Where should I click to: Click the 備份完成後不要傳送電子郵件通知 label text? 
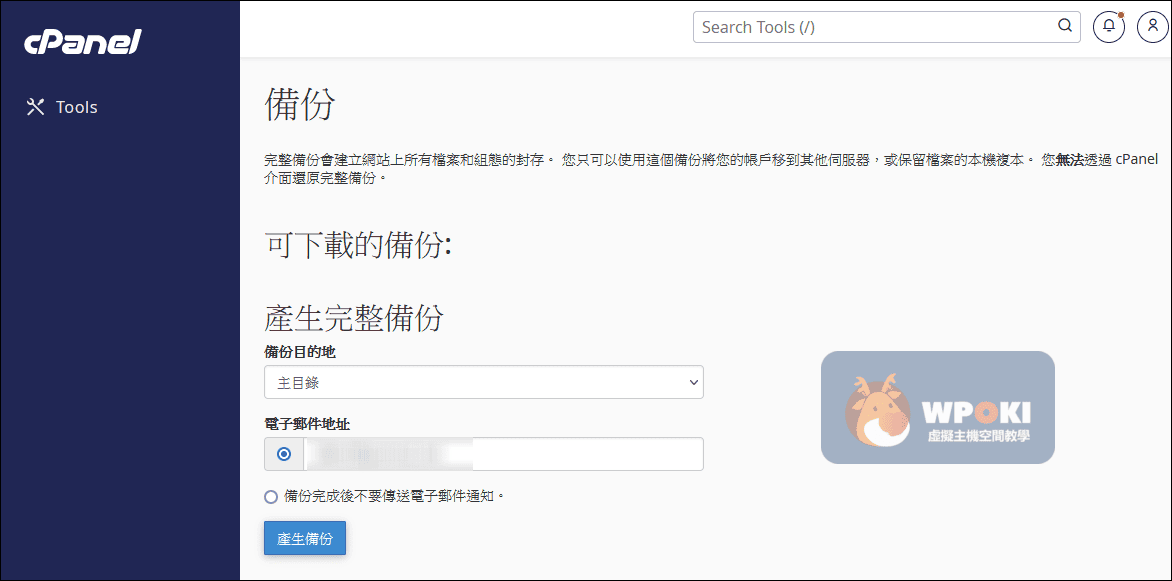tap(394, 496)
